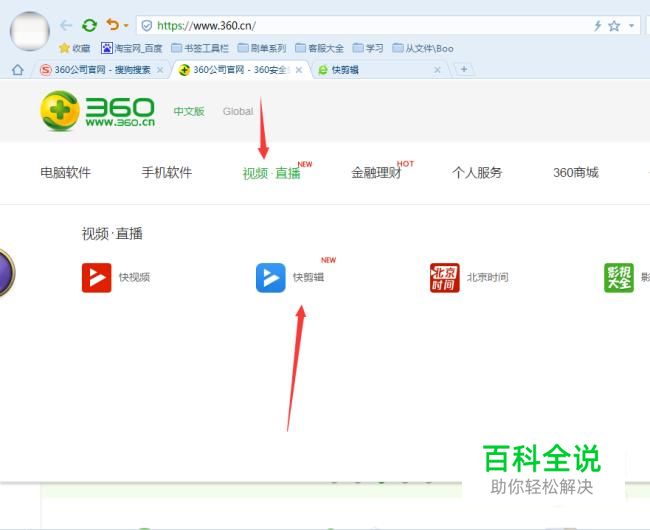Click the red 快视频 app icon
The width and height of the screenshot is (650, 530).
click(97, 278)
